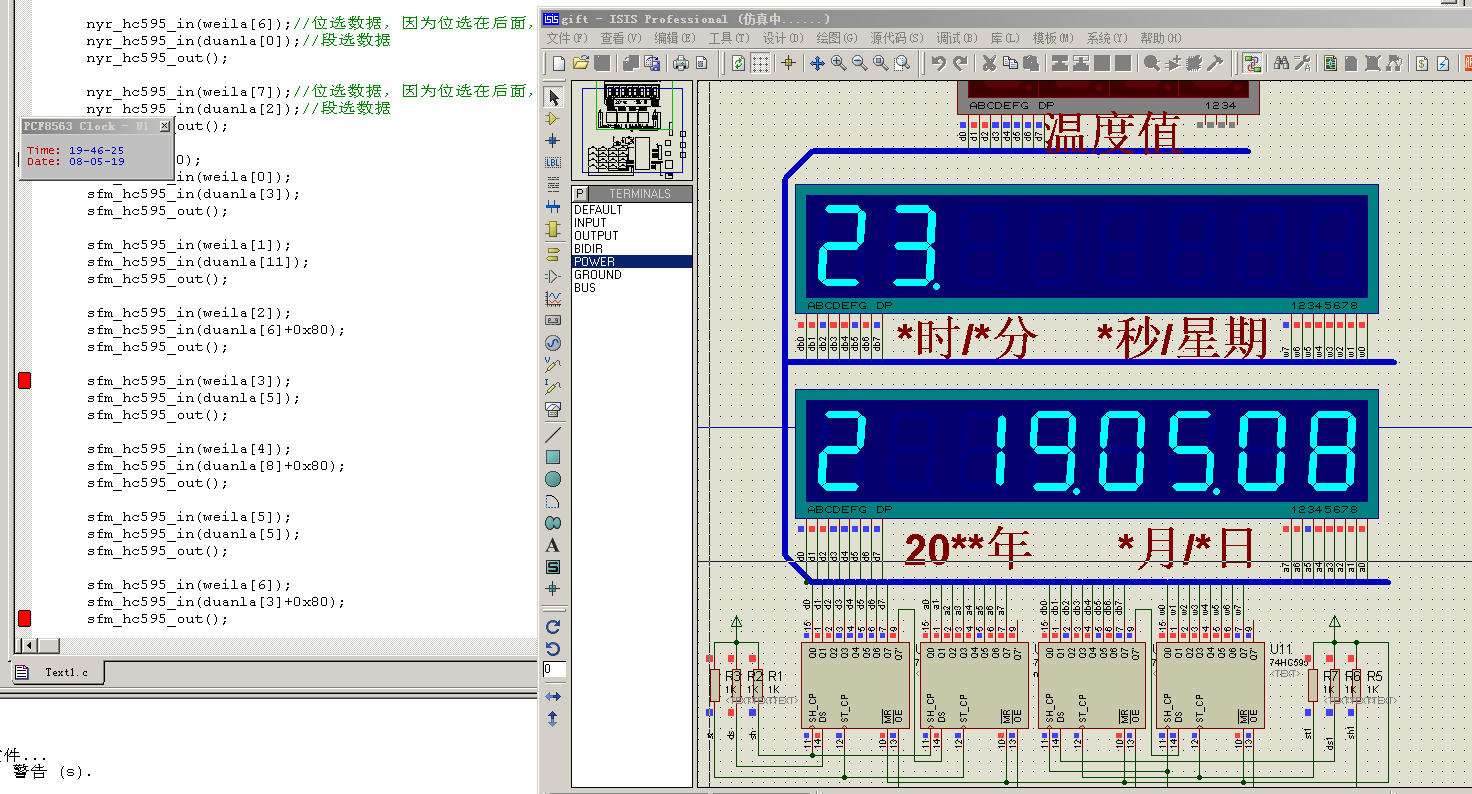Refresh the display
The image size is (1472, 794).
coord(738,63)
